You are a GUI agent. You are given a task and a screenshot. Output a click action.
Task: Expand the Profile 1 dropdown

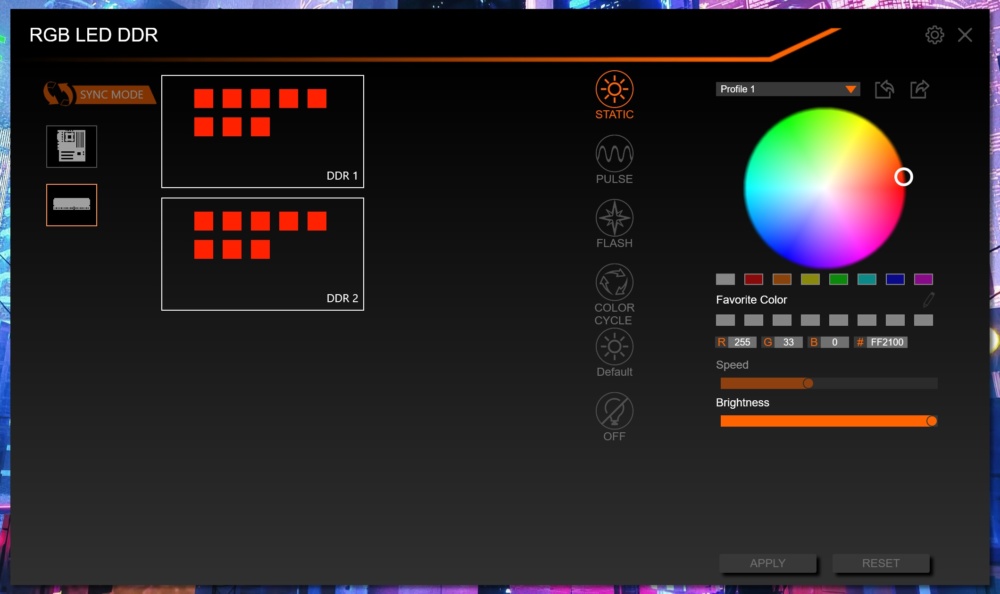pos(788,89)
